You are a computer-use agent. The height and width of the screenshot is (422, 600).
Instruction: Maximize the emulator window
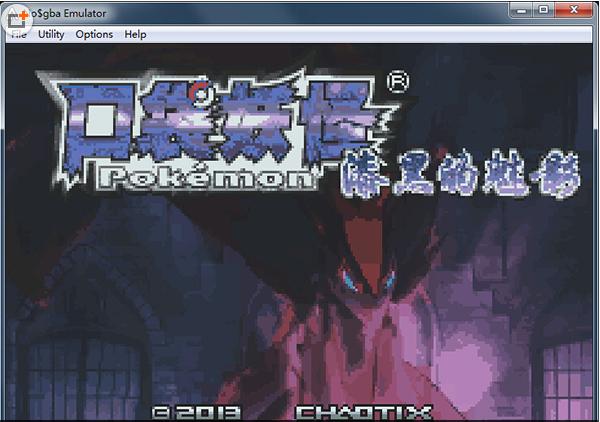click(543, 10)
